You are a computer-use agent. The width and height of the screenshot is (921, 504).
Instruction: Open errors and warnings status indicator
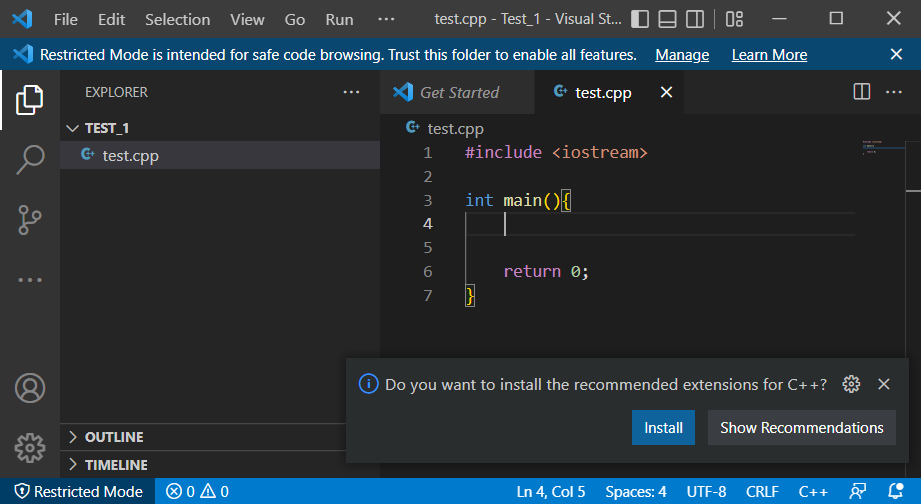197,491
